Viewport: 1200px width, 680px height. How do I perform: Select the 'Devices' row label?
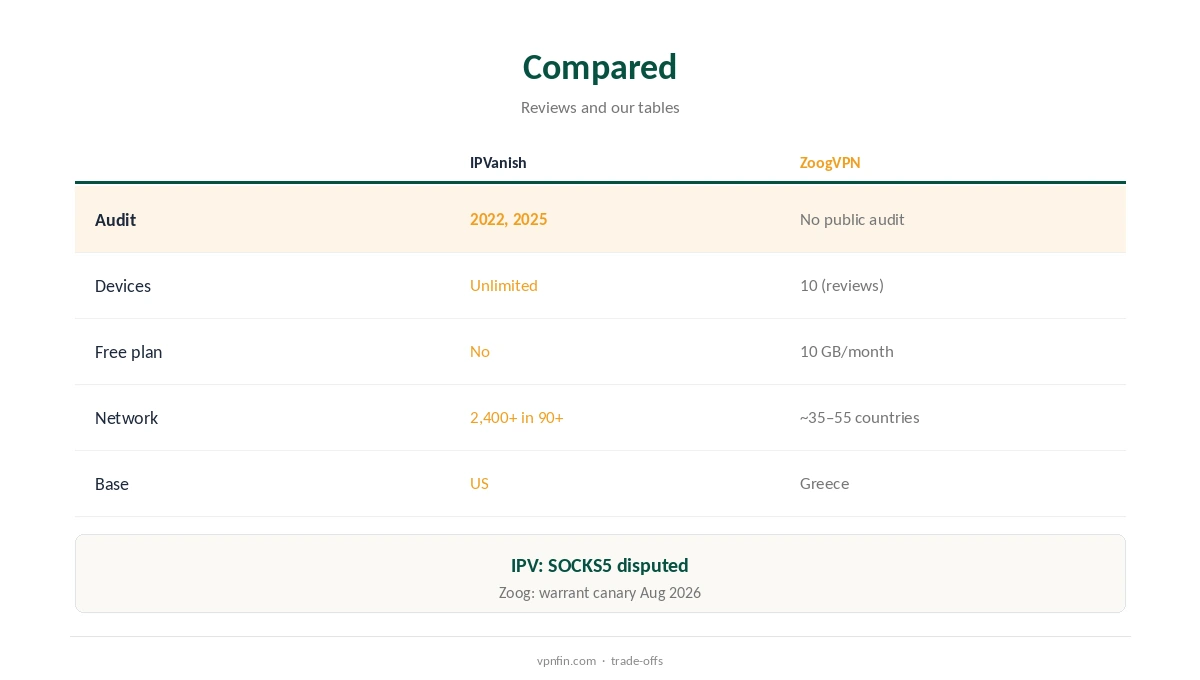pos(123,285)
